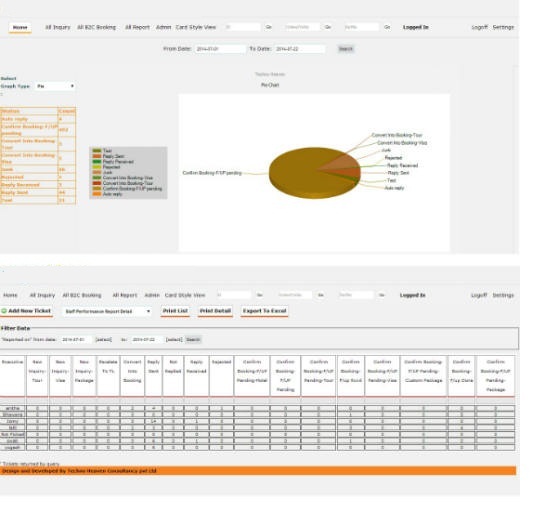Open Settings link in the top dashboard
This screenshot has height=508, width=536.
[x=503, y=27]
